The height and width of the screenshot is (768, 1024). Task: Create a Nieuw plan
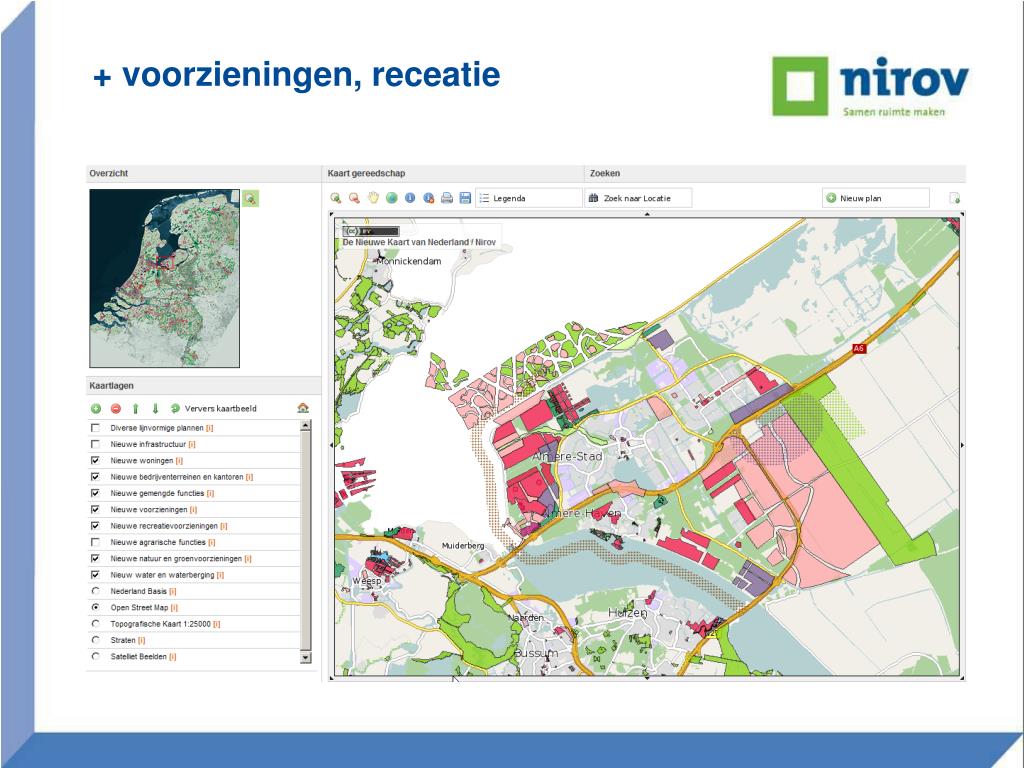[875, 198]
